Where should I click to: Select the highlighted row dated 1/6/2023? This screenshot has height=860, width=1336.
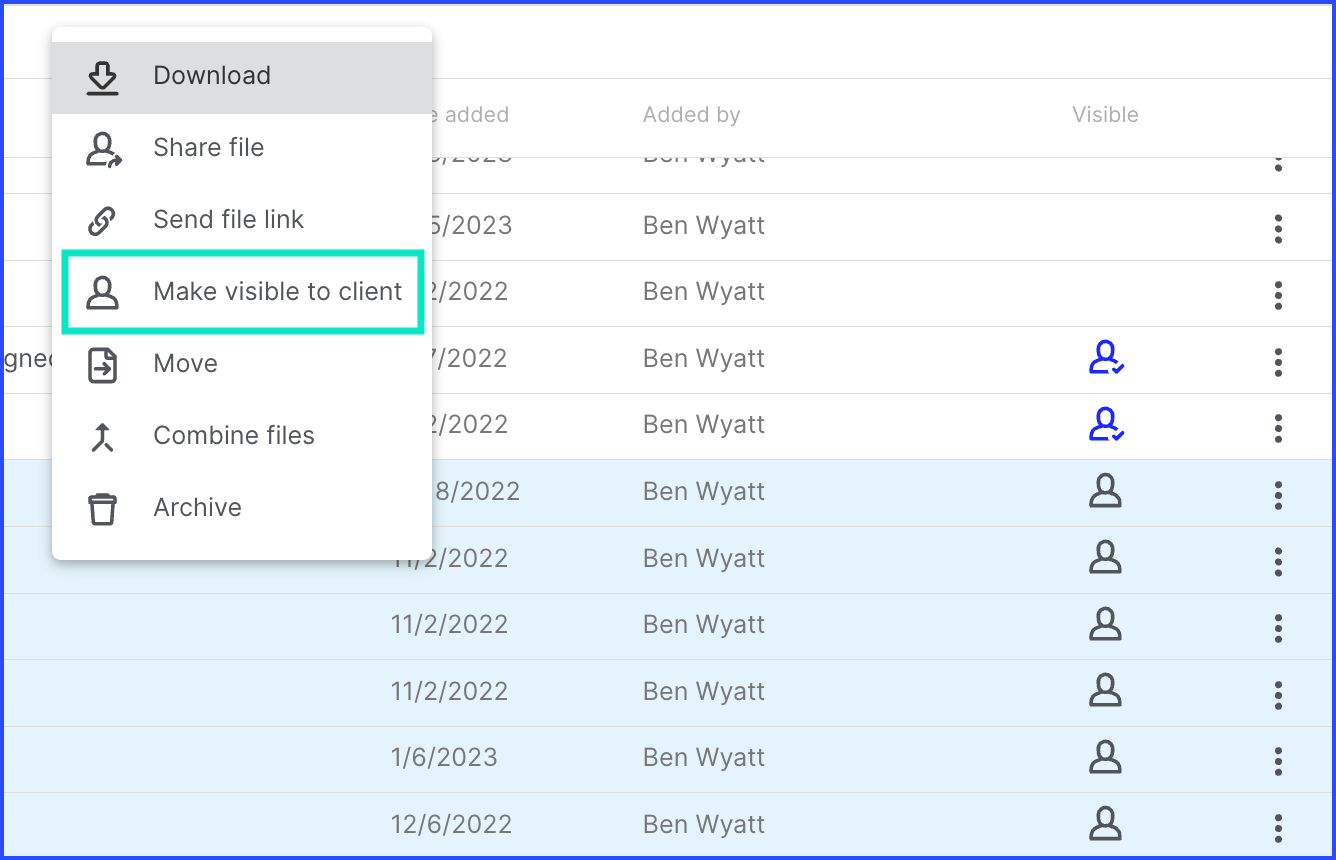(x=668, y=758)
